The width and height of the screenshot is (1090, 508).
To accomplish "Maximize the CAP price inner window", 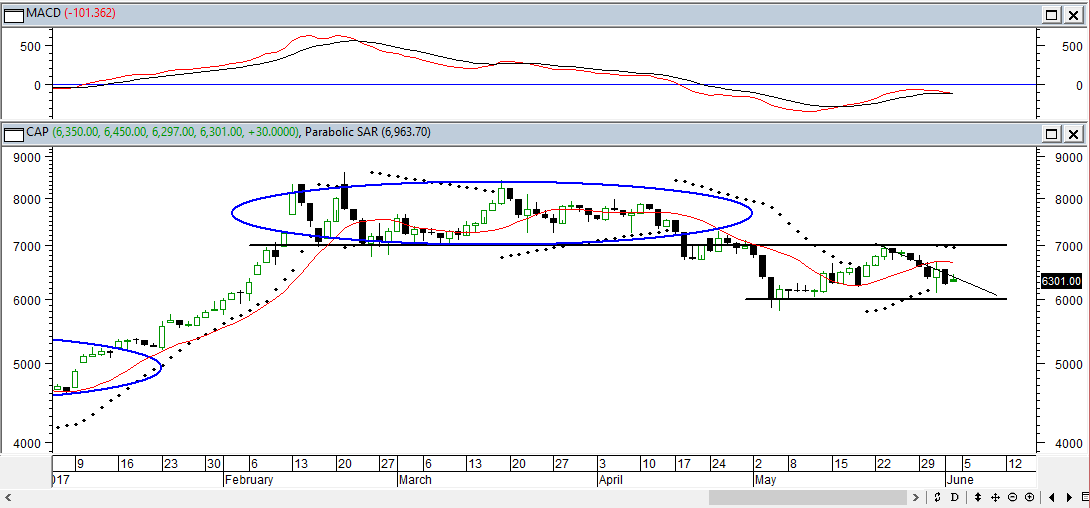I will [x=1052, y=133].
